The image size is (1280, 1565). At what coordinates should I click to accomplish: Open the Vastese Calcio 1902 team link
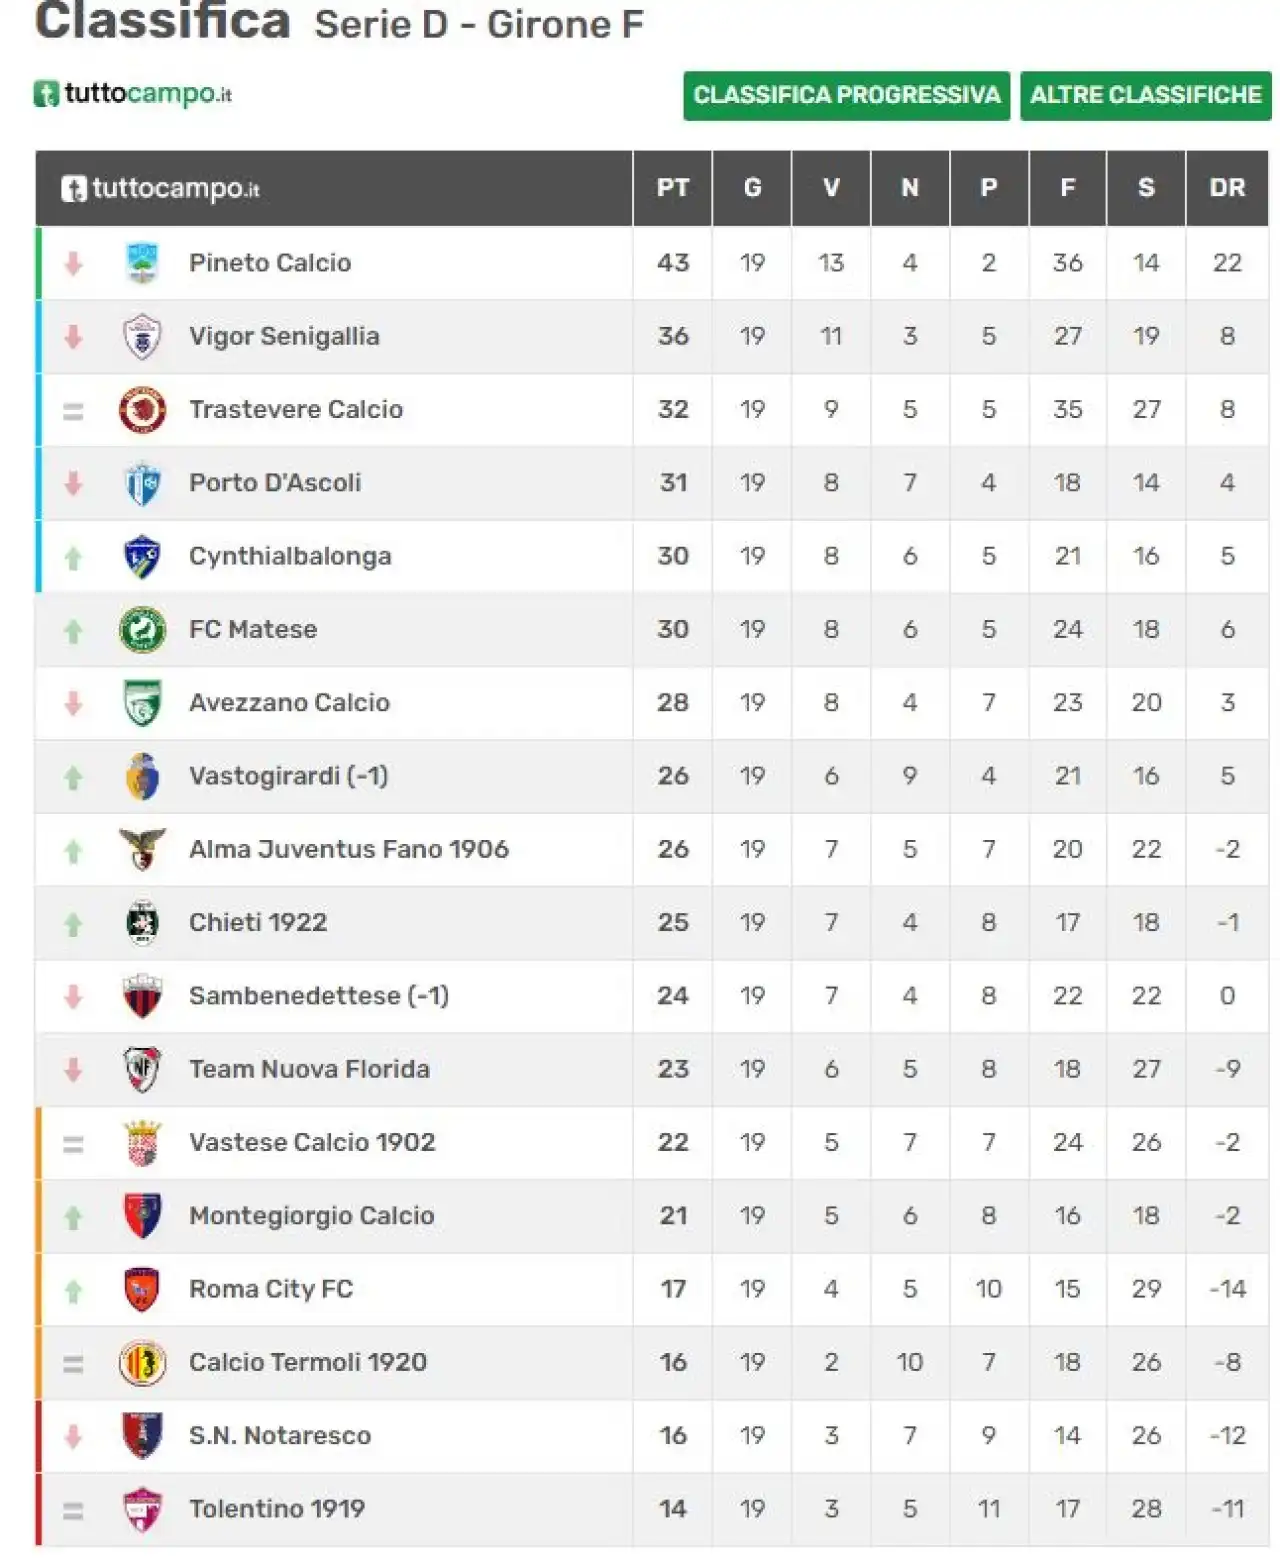click(x=312, y=1142)
